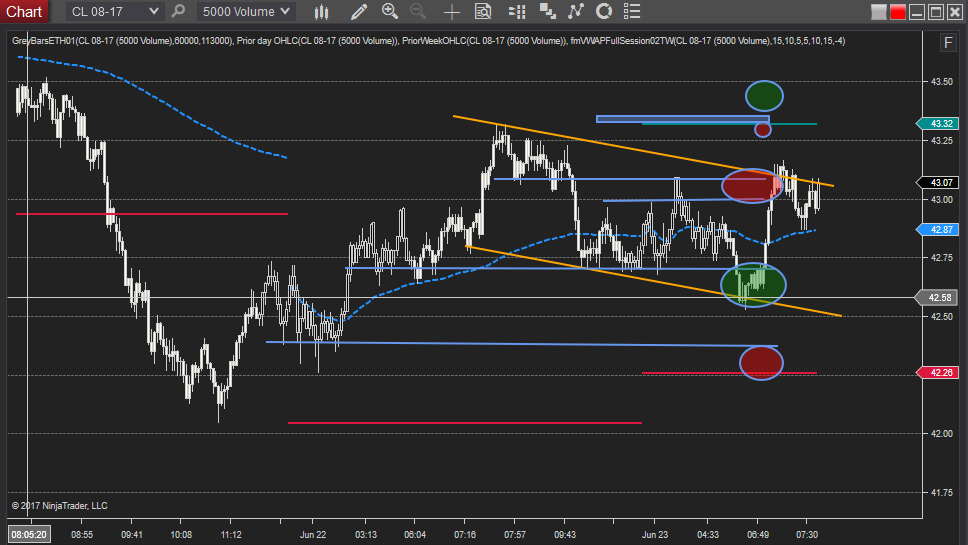The image size is (968, 545).
Task: Toggle the crosshair cursor icon
Action: [x=452, y=11]
